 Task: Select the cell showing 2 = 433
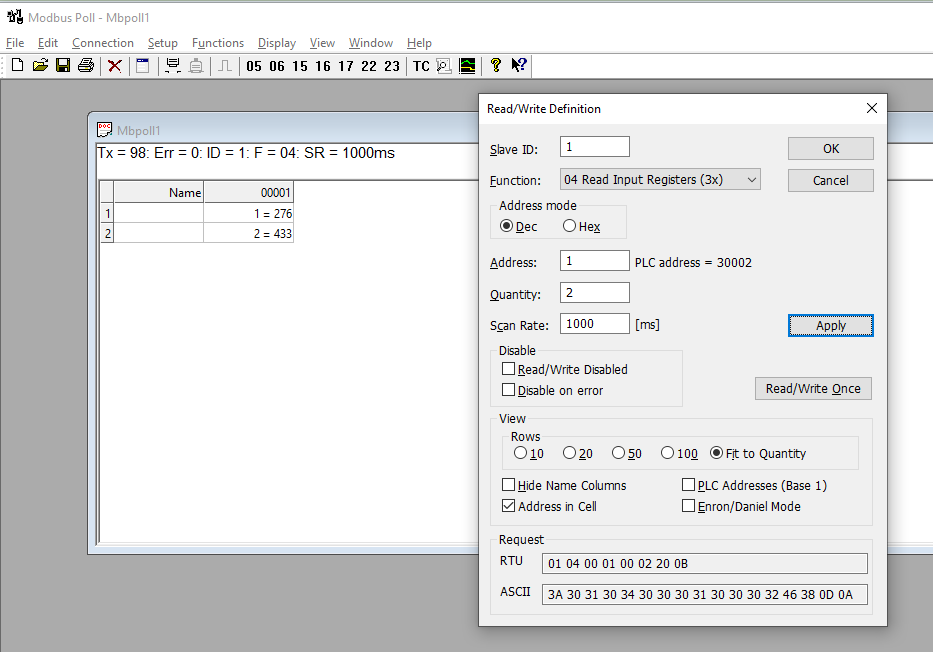(248, 234)
